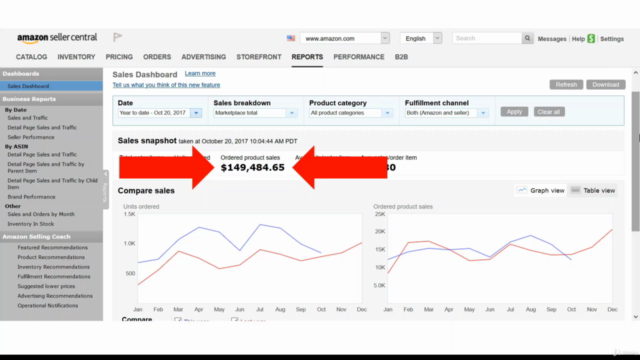The width and height of the screenshot is (640, 360).
Task: Open the Learn more link
Action: pos(200,73)
